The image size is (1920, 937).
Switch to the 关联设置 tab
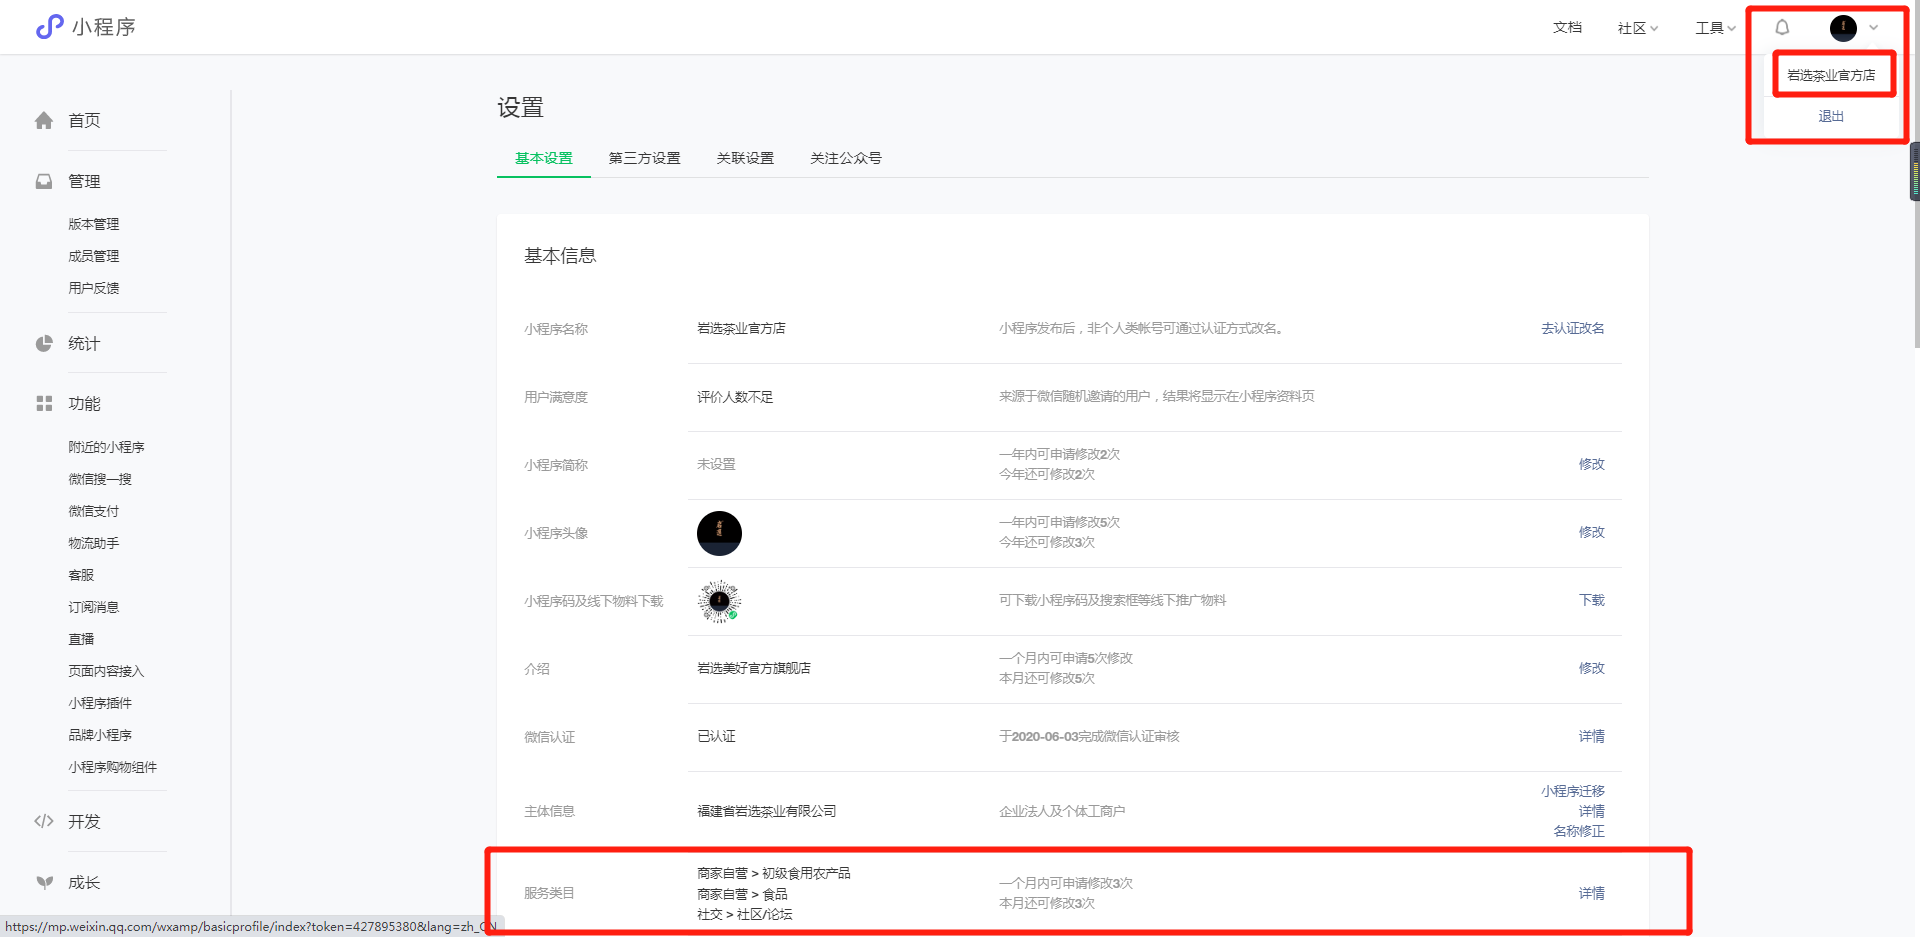[745, 158]
